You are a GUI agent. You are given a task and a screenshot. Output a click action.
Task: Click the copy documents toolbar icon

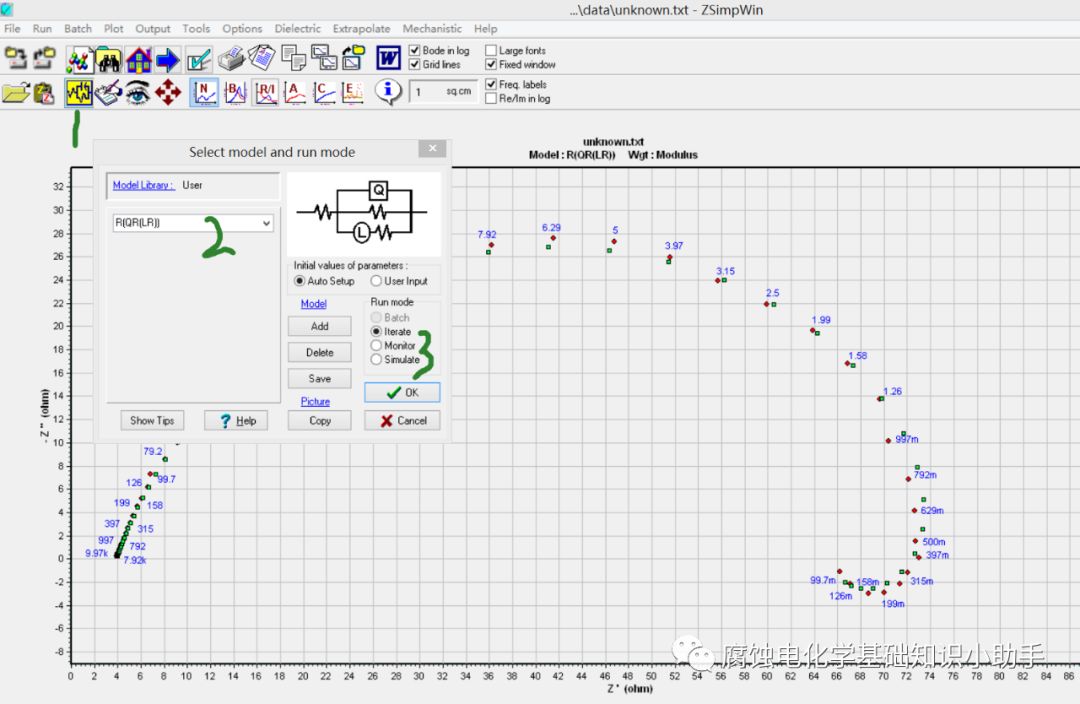(x=293, y=58)
